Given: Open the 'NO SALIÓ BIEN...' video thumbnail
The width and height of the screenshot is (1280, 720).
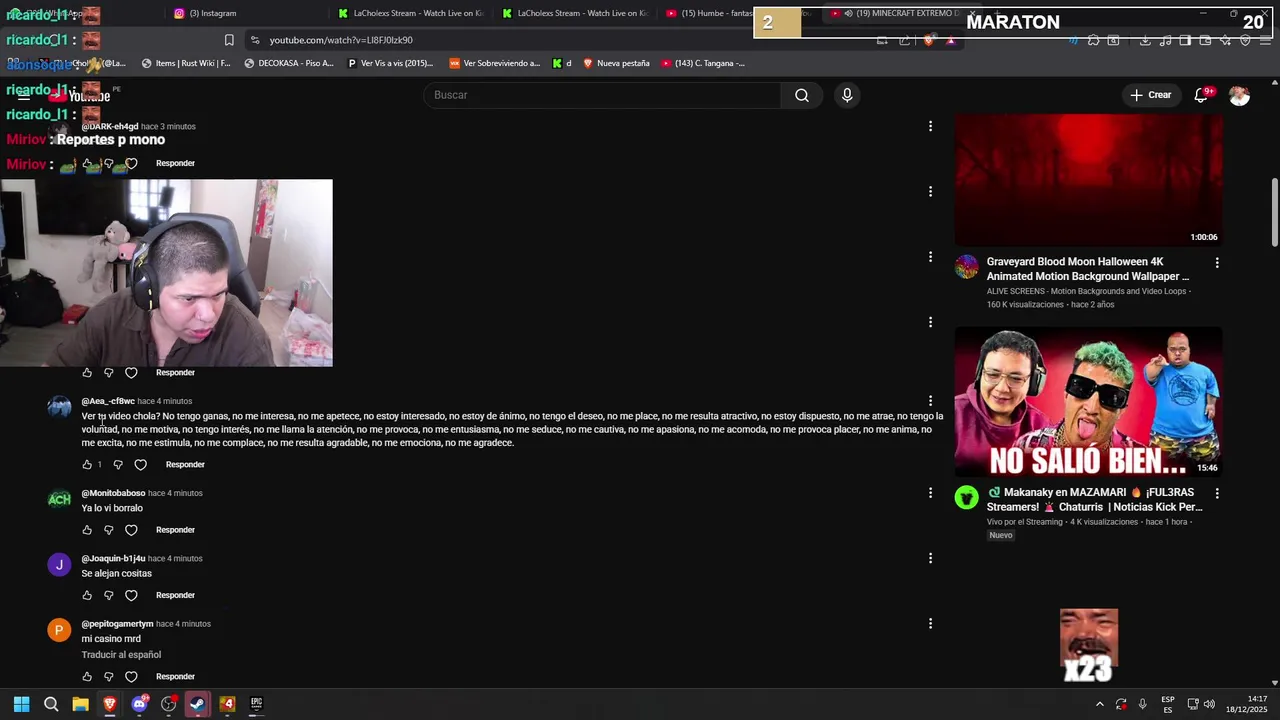Looking at the screenshot, I should coord(1088,402).
